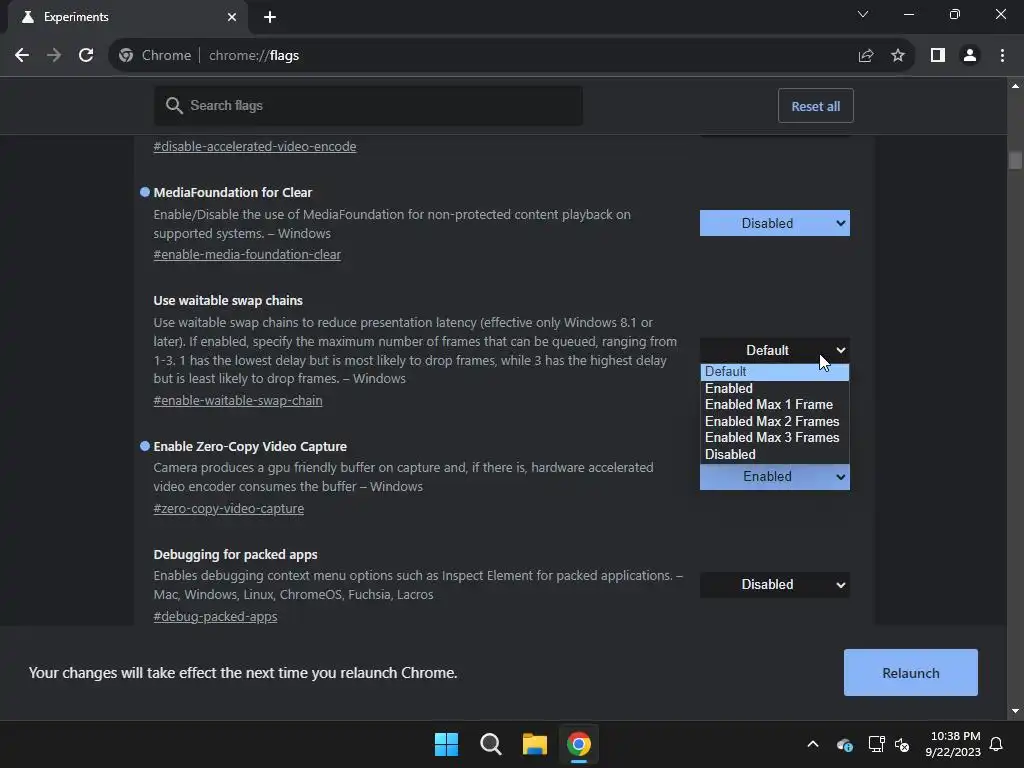Choose Default in the open dropdown list
The image size is (1024, 768).
click(775, 372)
